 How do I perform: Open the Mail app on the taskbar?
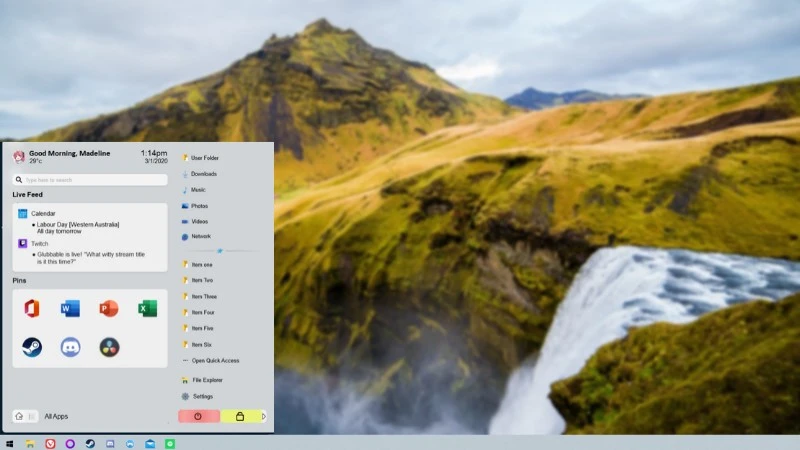149,444
